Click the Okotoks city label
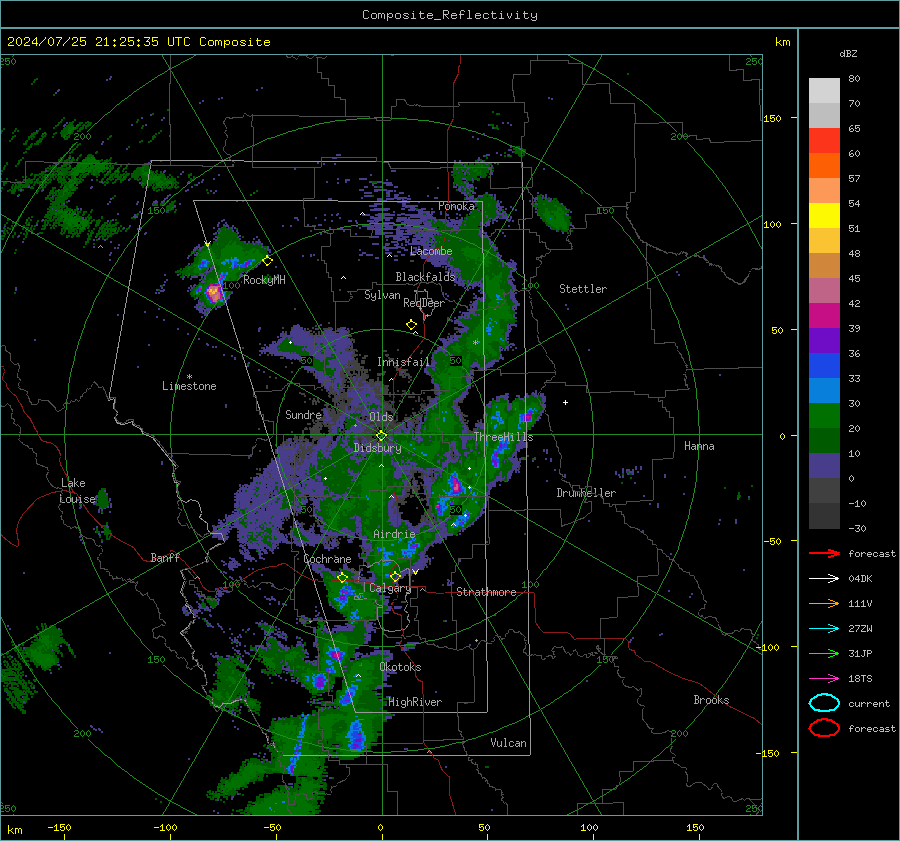 (400, 666)
